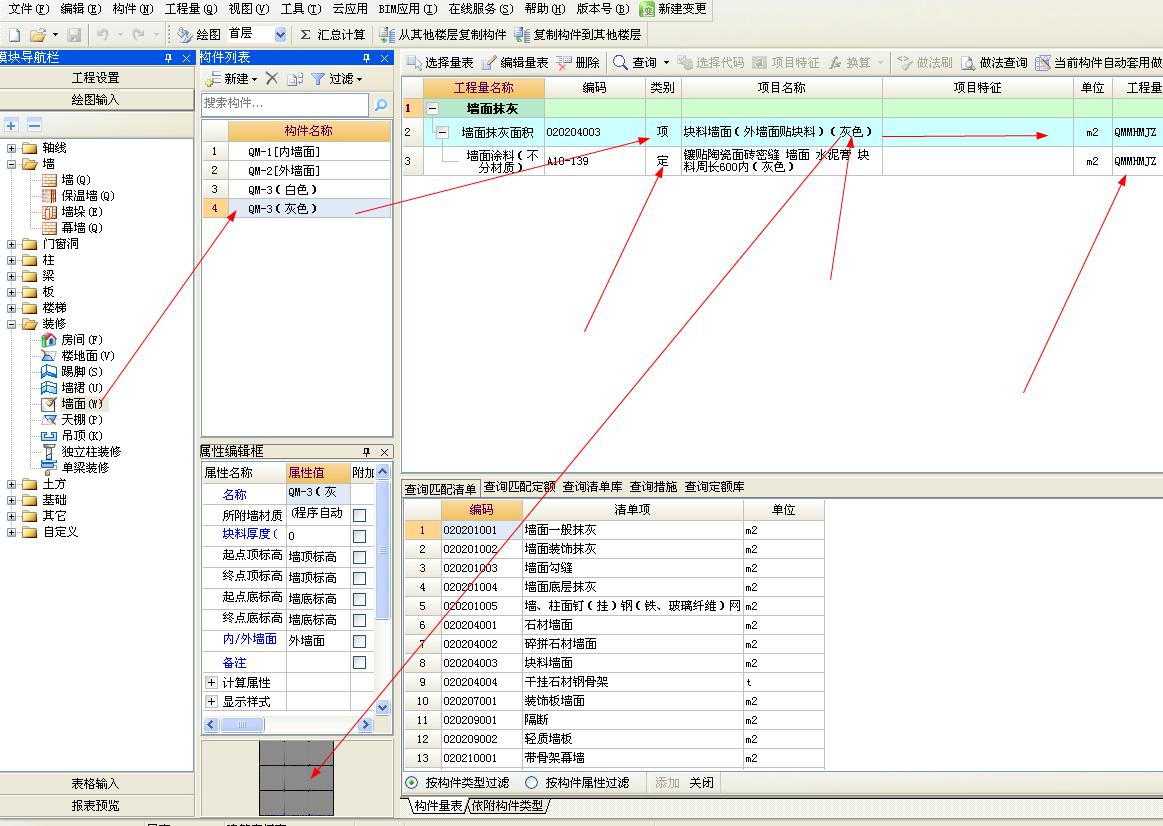Open the 文件(F) menu
Screen dimensions: 1163x826
[x=28, y=9]
